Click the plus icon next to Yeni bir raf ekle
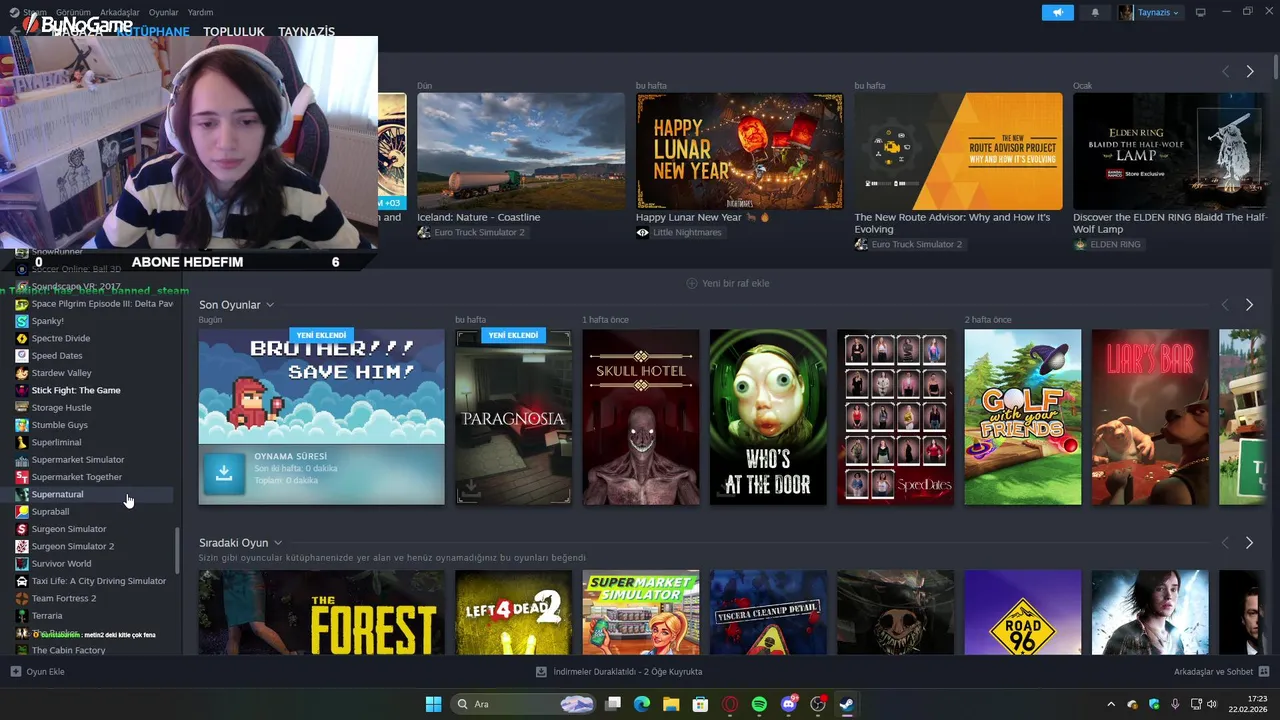The width and height of the screenshot is (1280, 720). pos(692,283)
